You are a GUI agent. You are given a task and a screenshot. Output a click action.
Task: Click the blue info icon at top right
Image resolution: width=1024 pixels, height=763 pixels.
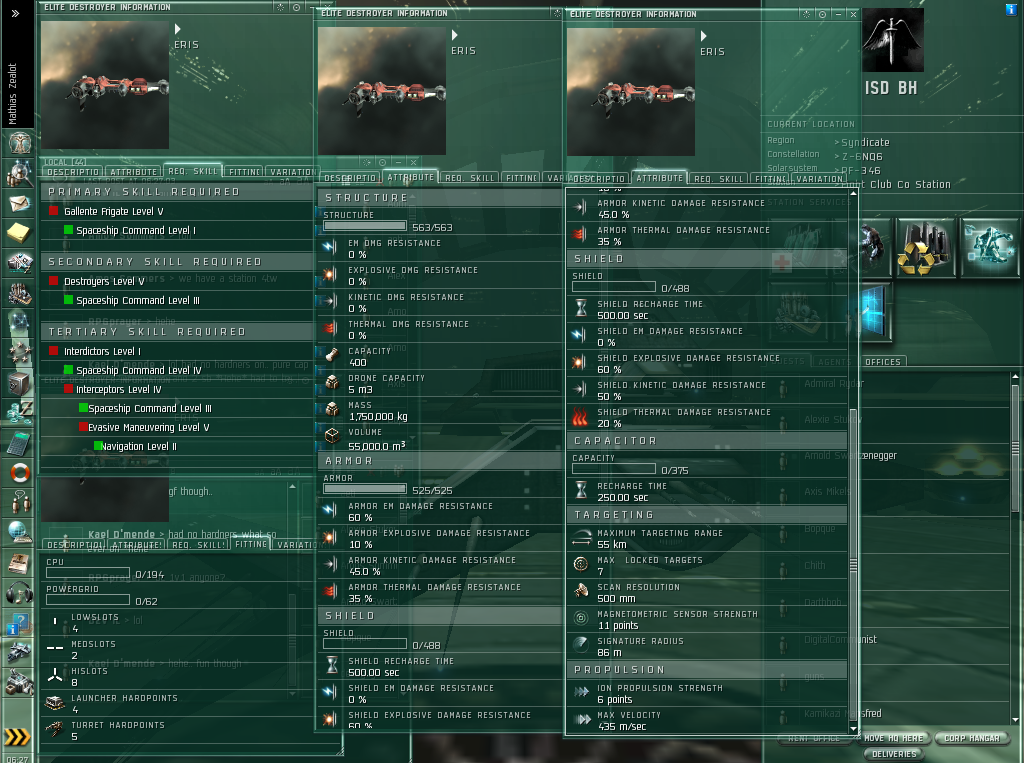coord(1011,9)
